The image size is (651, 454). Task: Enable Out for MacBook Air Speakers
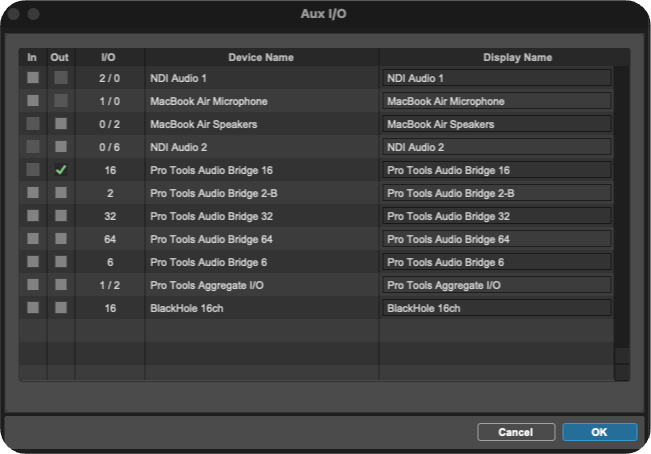(x=61, y=124)
